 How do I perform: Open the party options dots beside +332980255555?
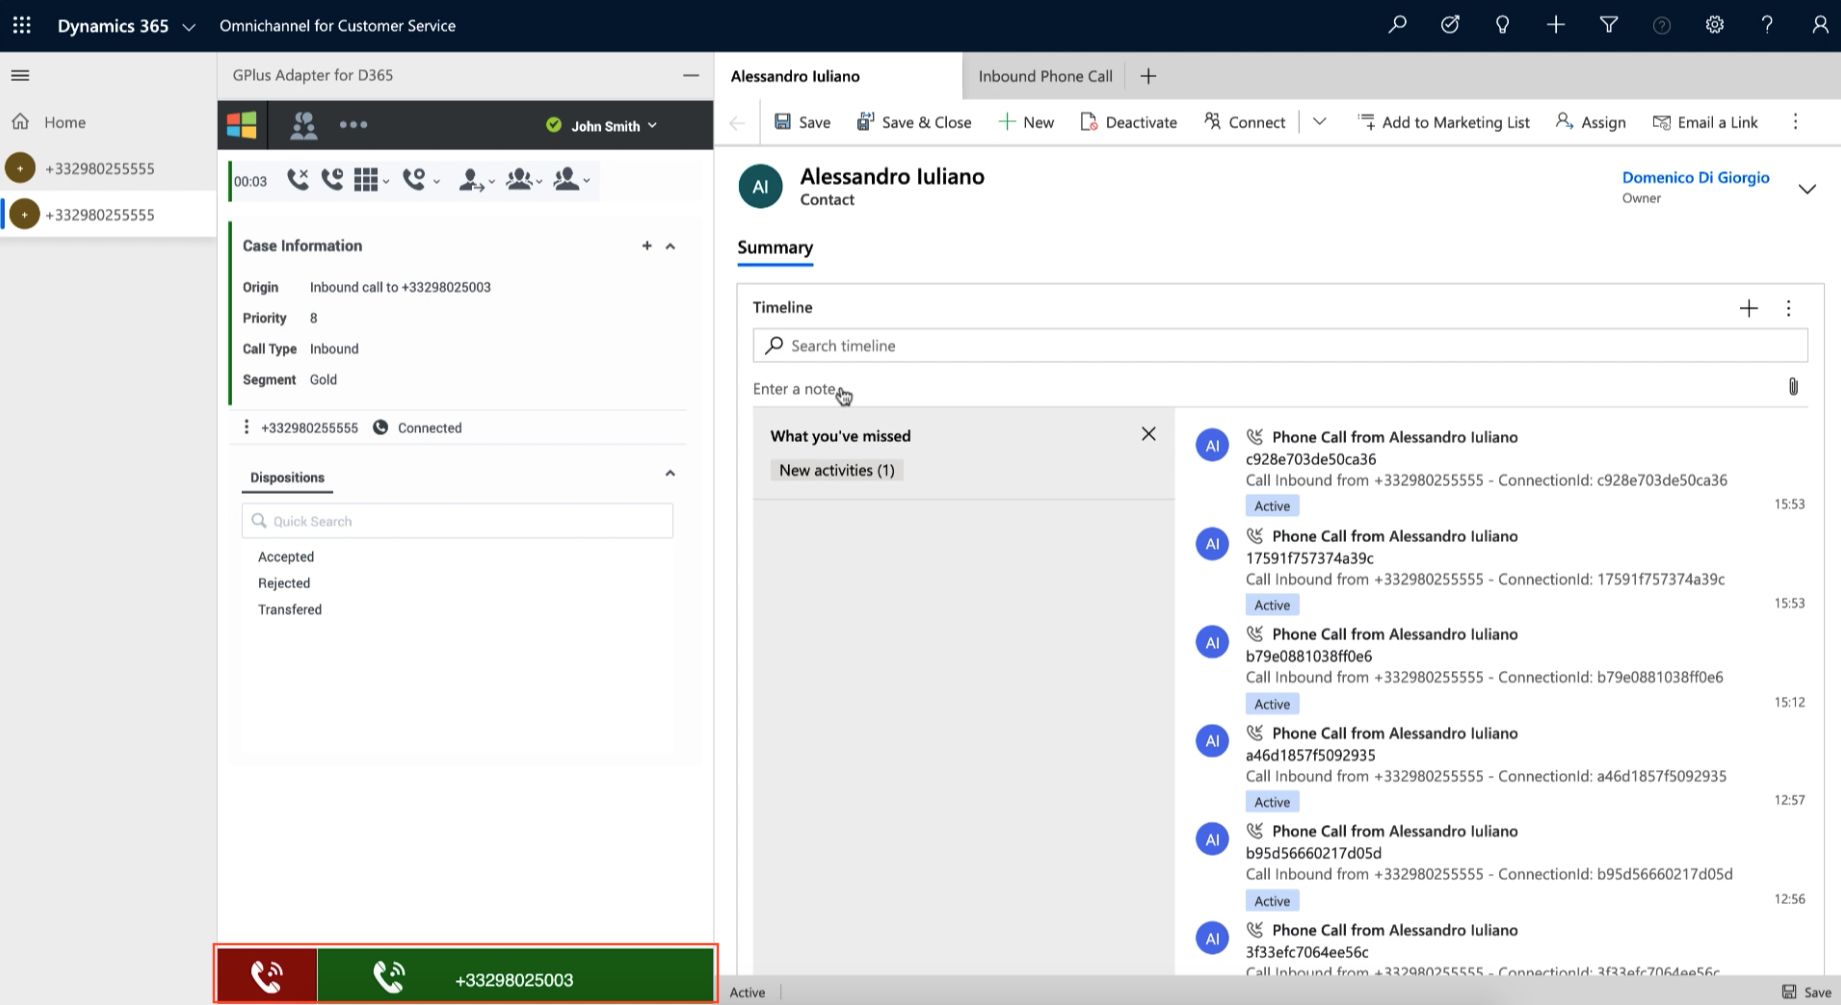(x=246, y=427)
